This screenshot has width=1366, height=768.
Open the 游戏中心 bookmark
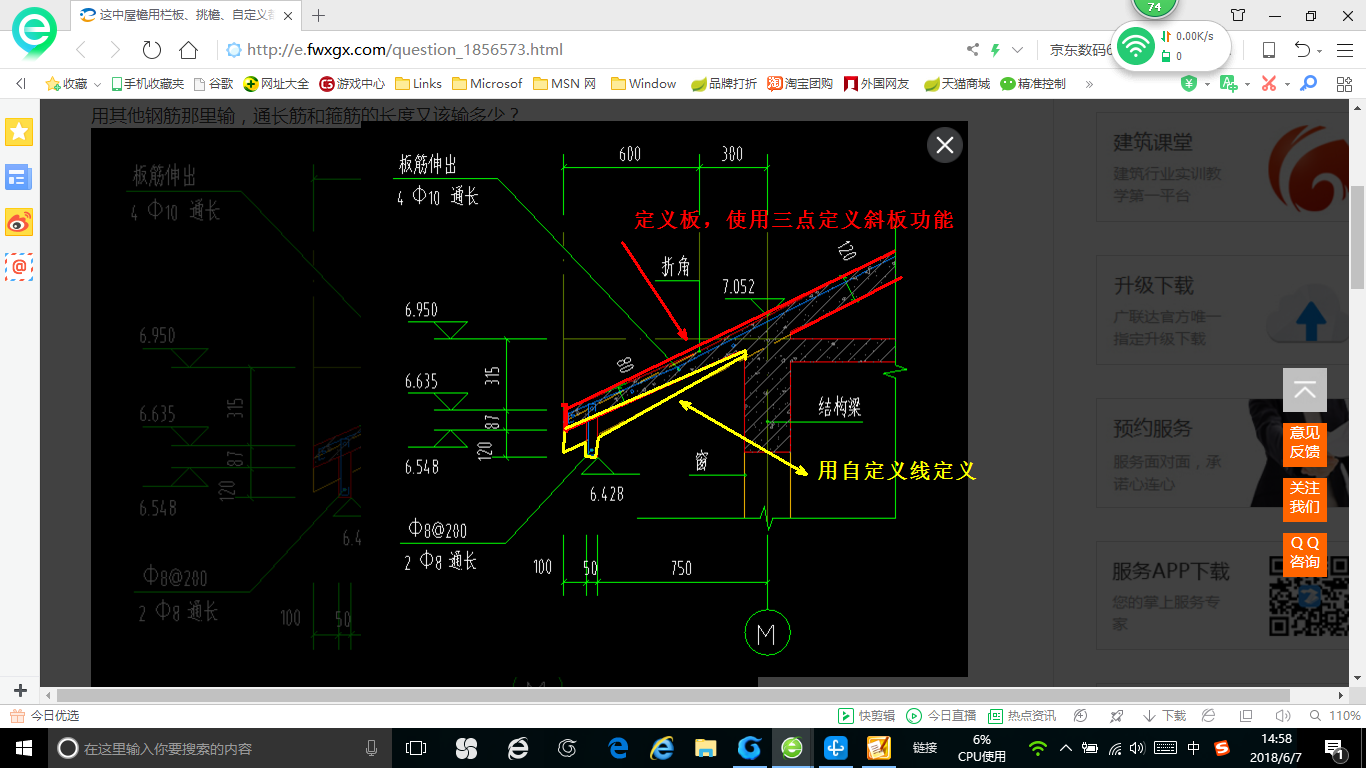click(x=352, y=84)
